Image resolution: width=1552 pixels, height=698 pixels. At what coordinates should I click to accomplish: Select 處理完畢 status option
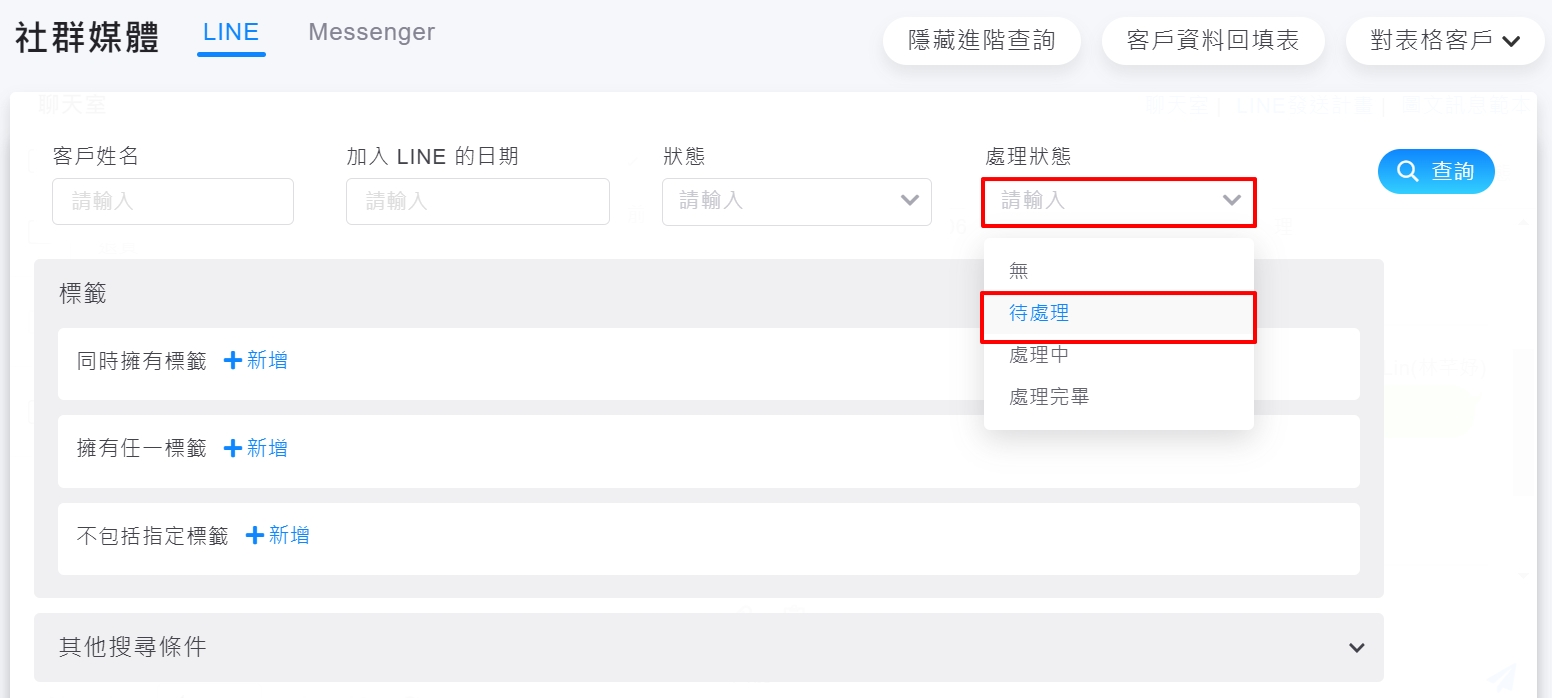pos(1049,397)
